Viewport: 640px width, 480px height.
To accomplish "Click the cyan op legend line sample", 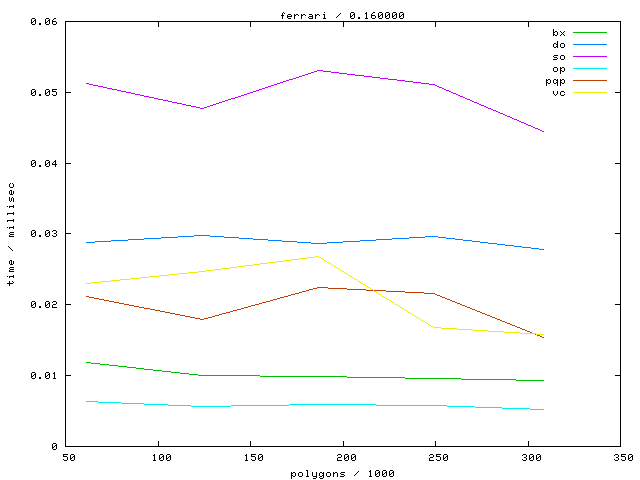I will click(591, 69).
